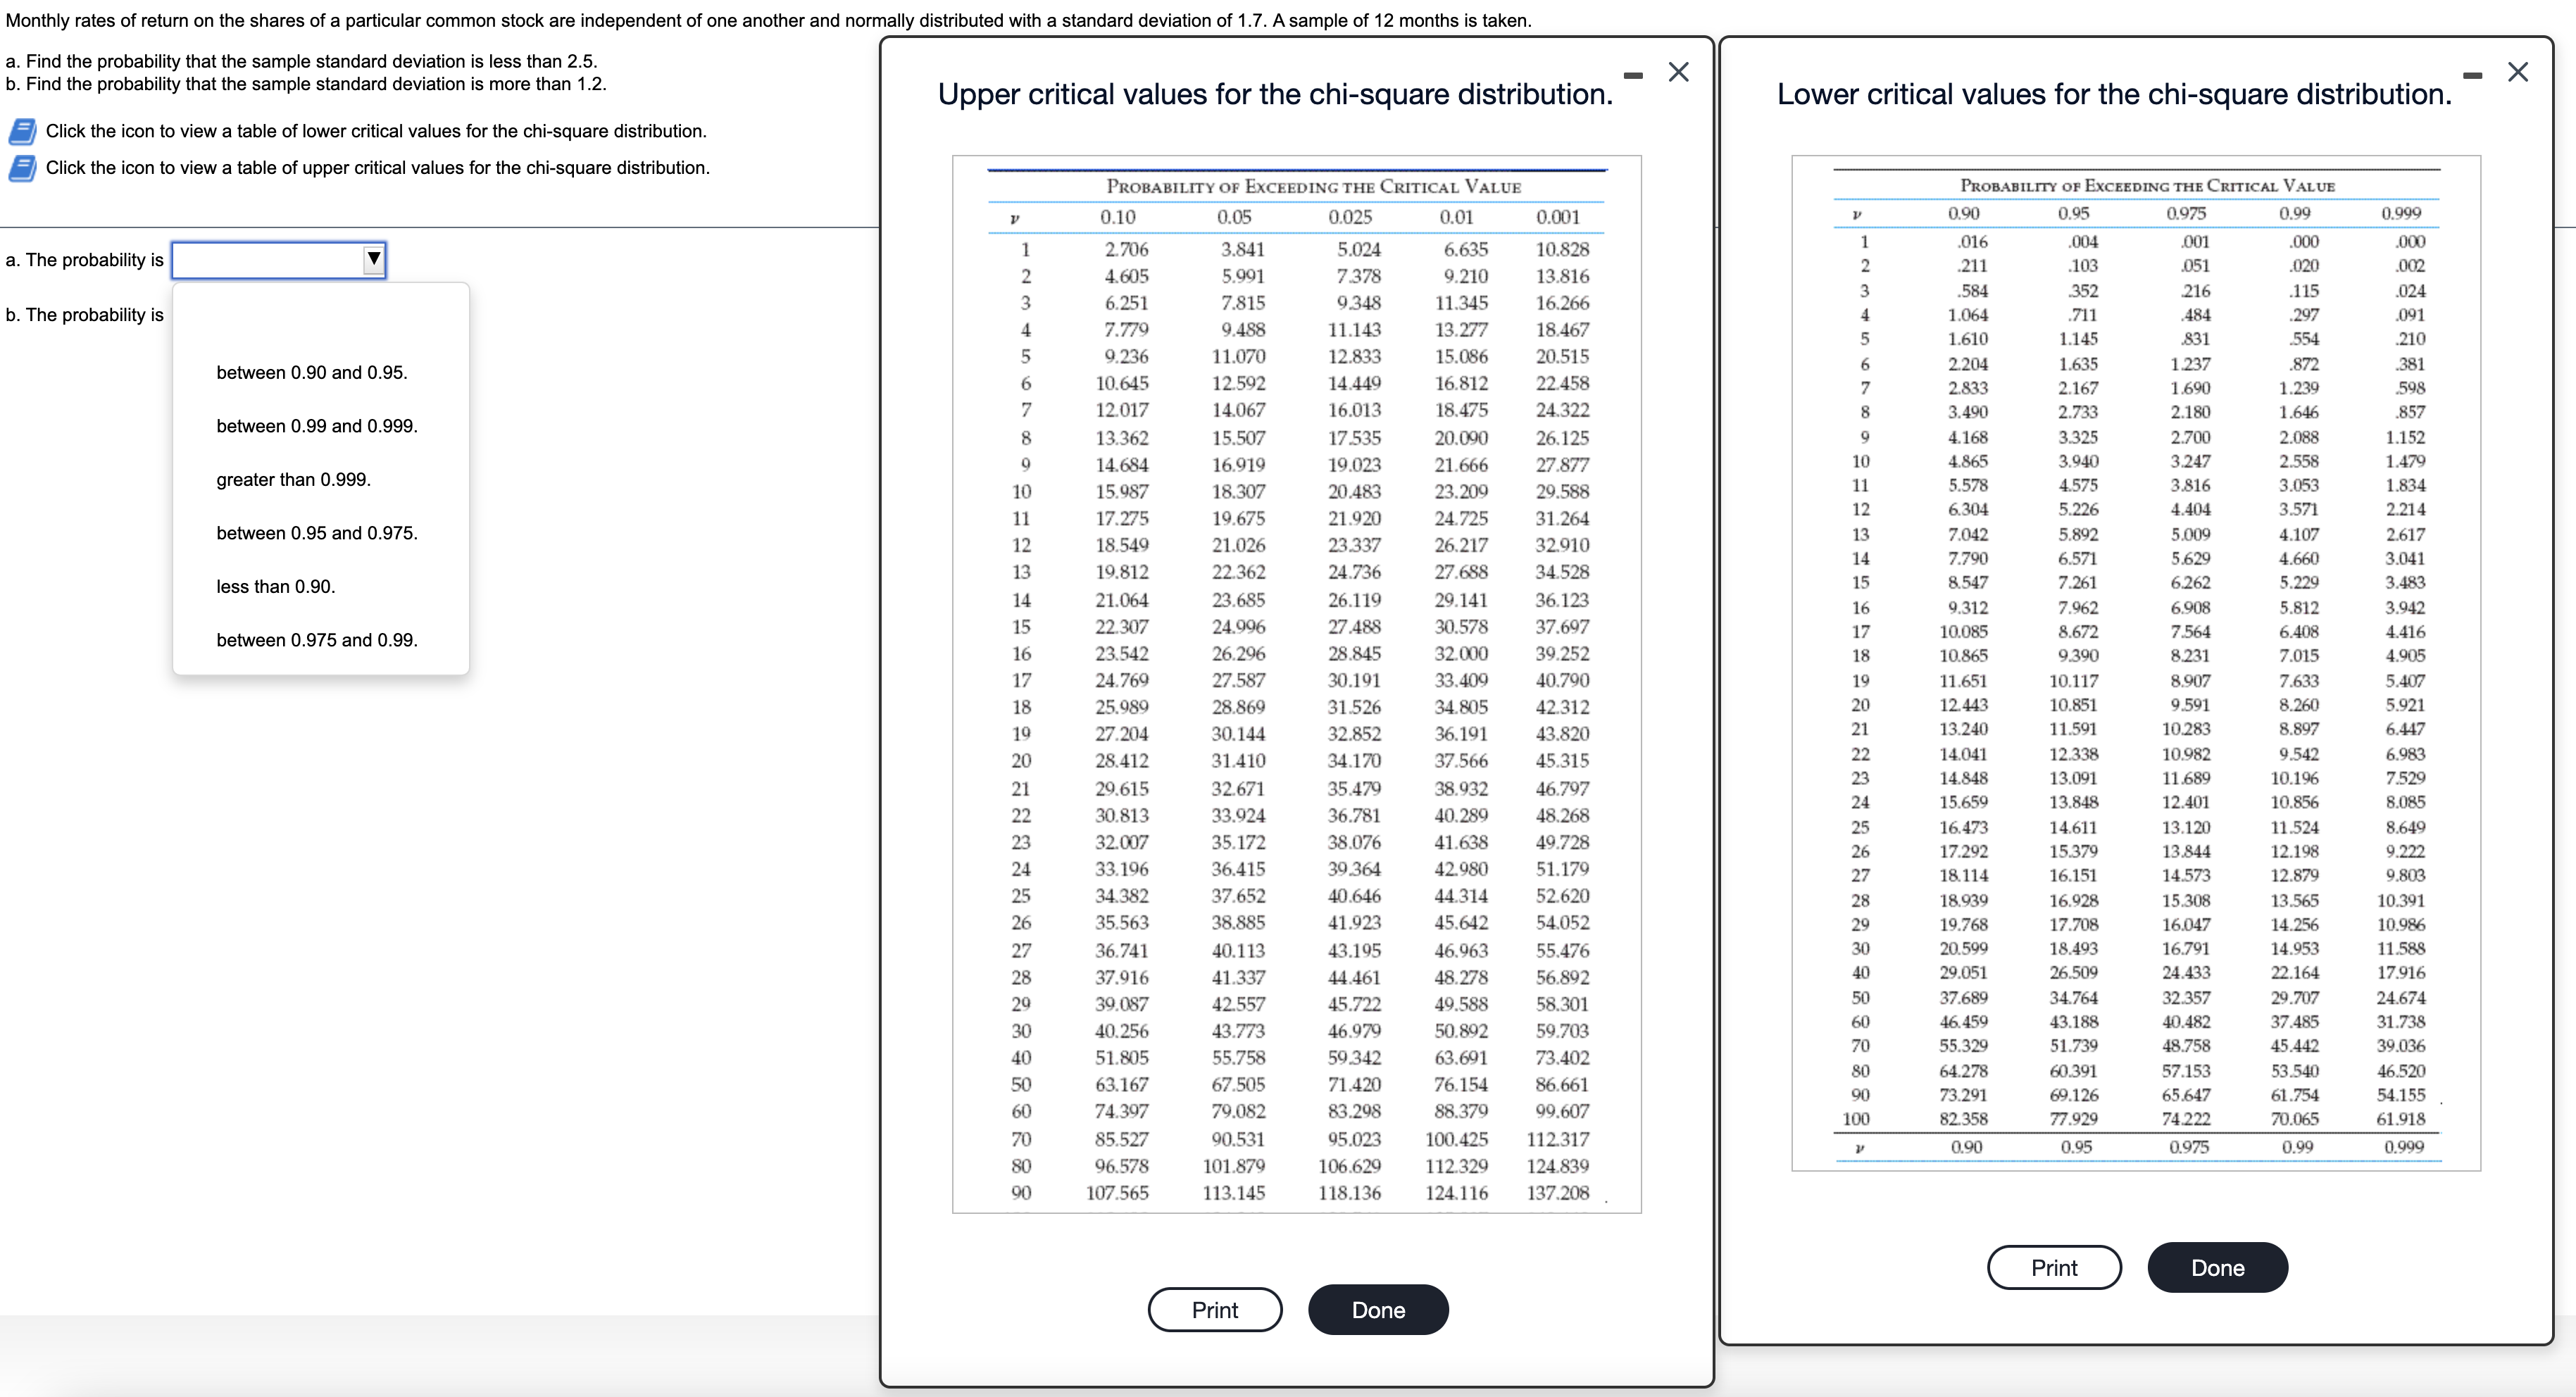Select 'greater than 0.999.' option
This screenshot has width=2576, height=1397.
pos(293,479)
